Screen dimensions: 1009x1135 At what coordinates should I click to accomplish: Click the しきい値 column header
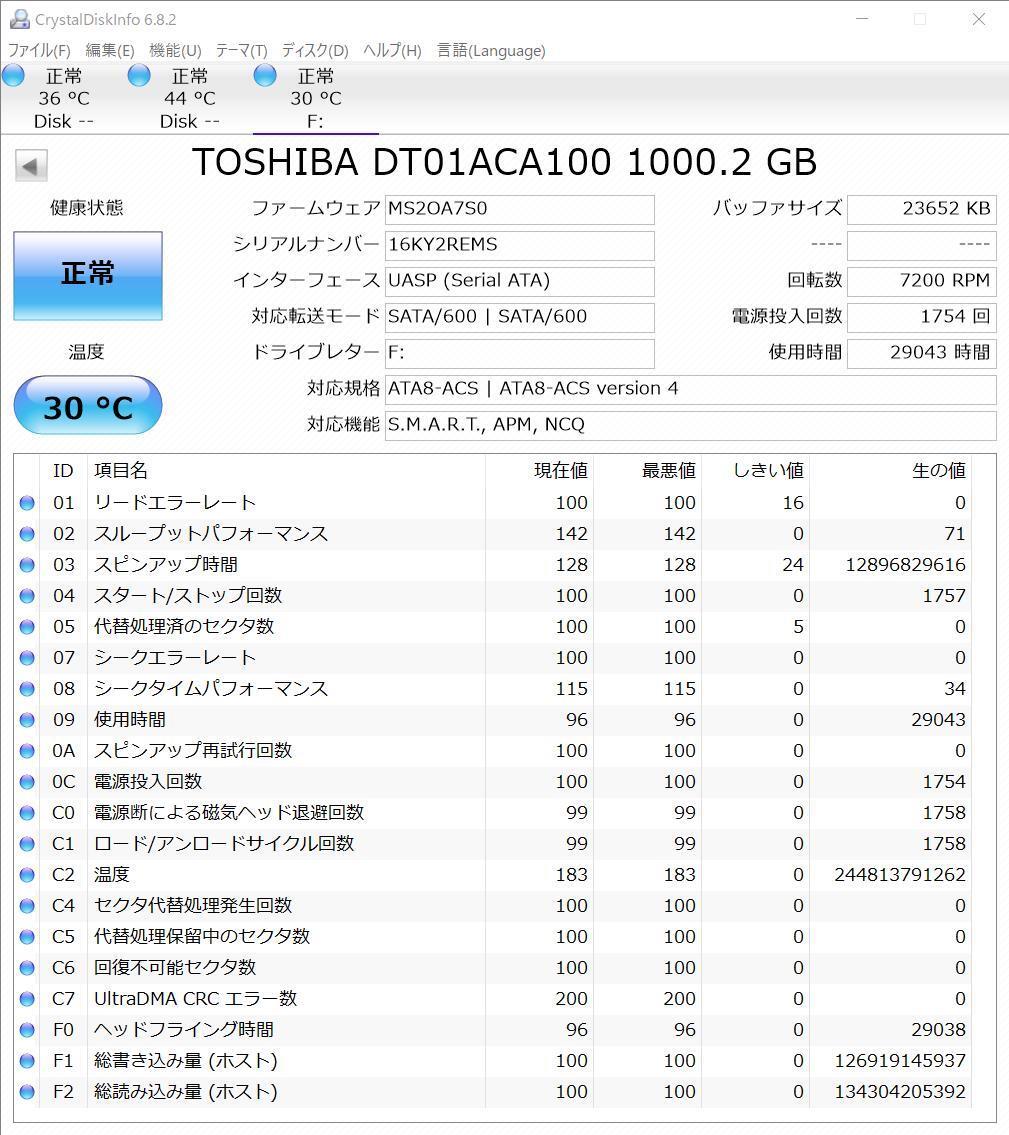tap(755, 471)
